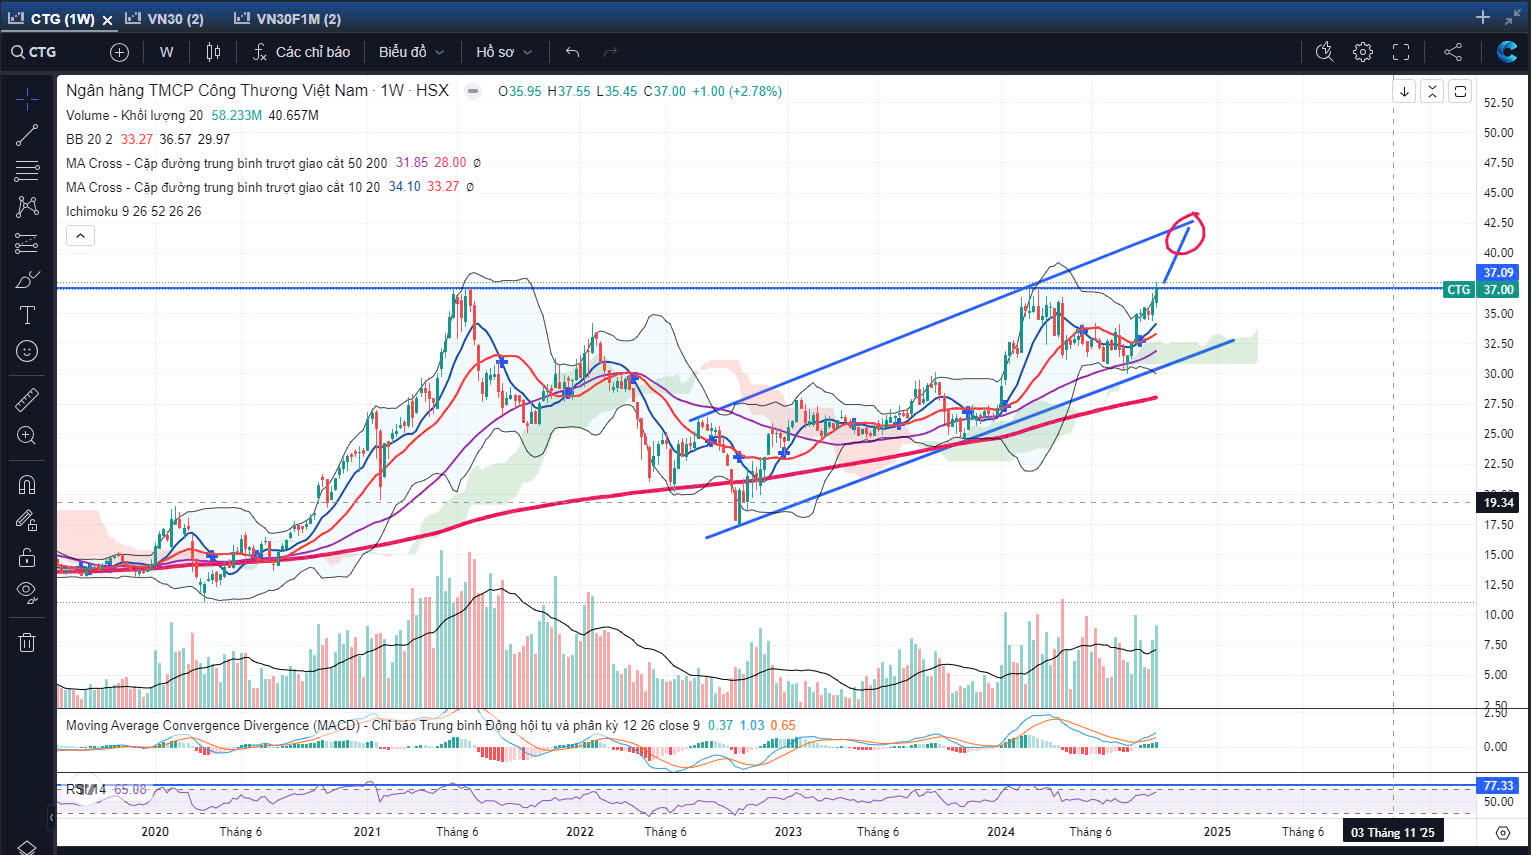Collapse the main chart pane
The width and height of the screenshot is (1531, 855).
[1432, 91]
